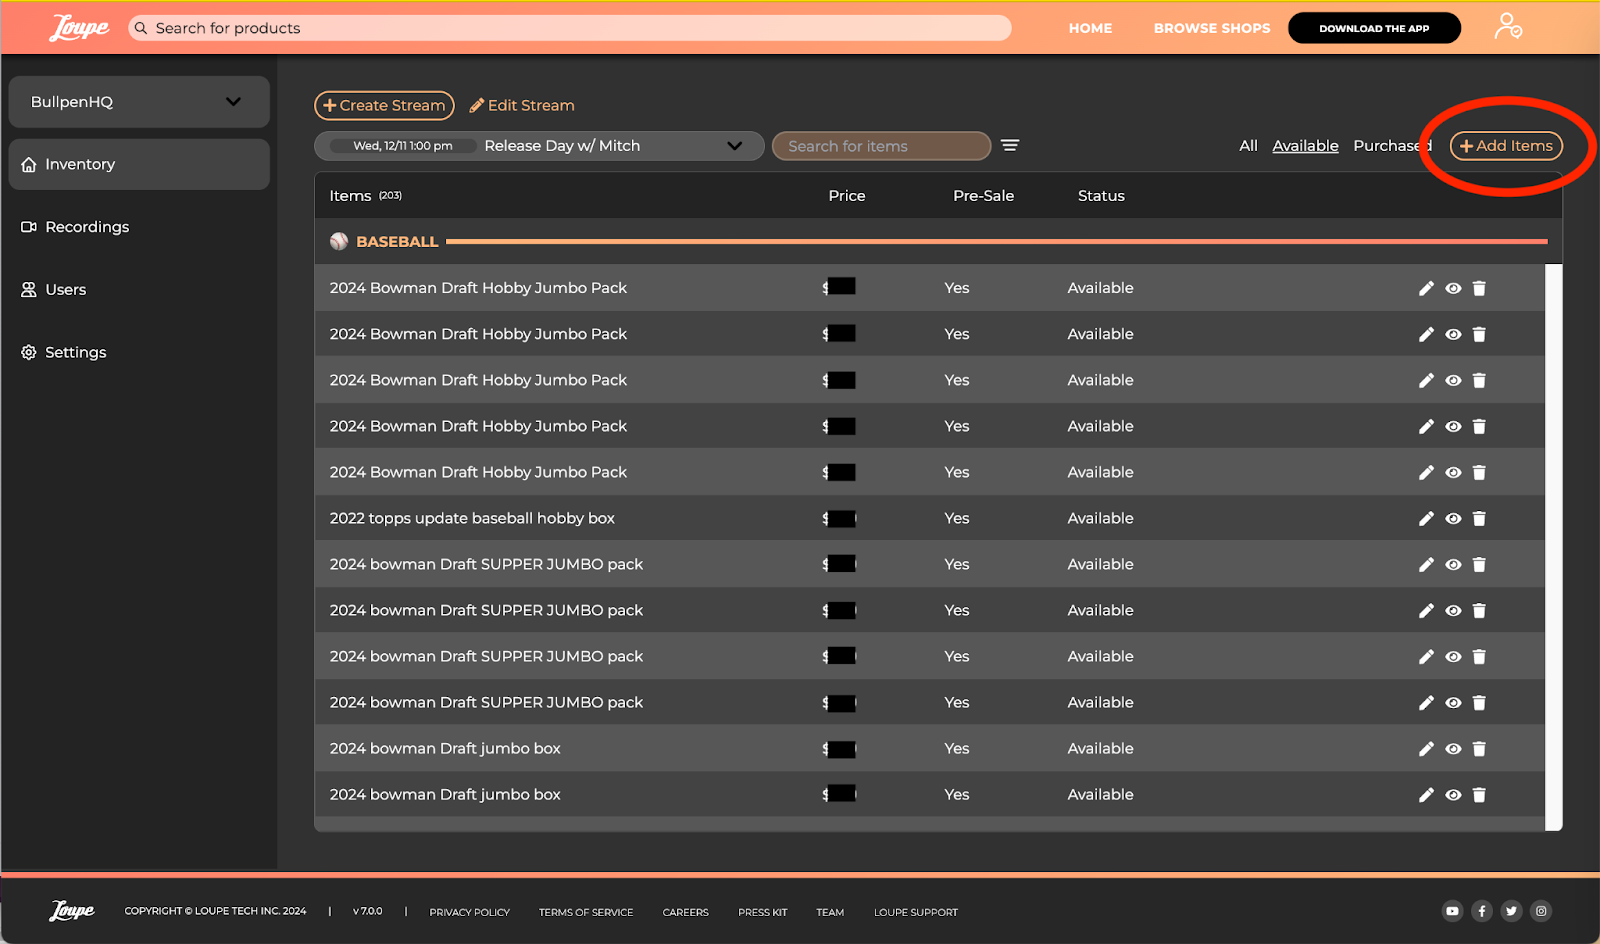This screenshot has width=1600, height=944.
Task: Edit the first bowman Draft SUPPER JUMBO pack
Action: (x=1426, y=565)
